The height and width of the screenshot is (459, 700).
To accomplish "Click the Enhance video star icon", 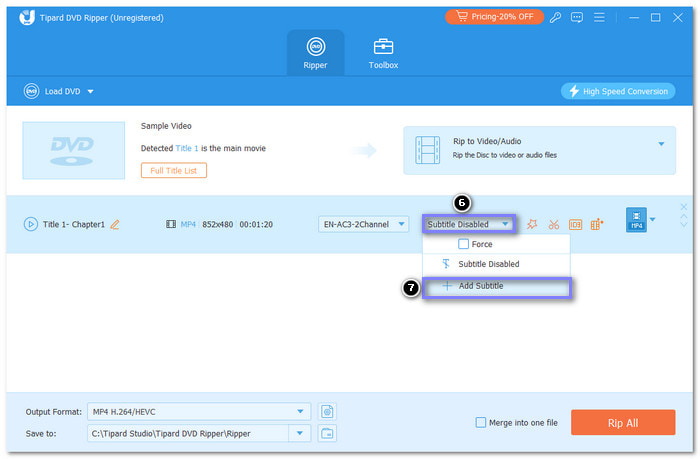I will [532, 224].
